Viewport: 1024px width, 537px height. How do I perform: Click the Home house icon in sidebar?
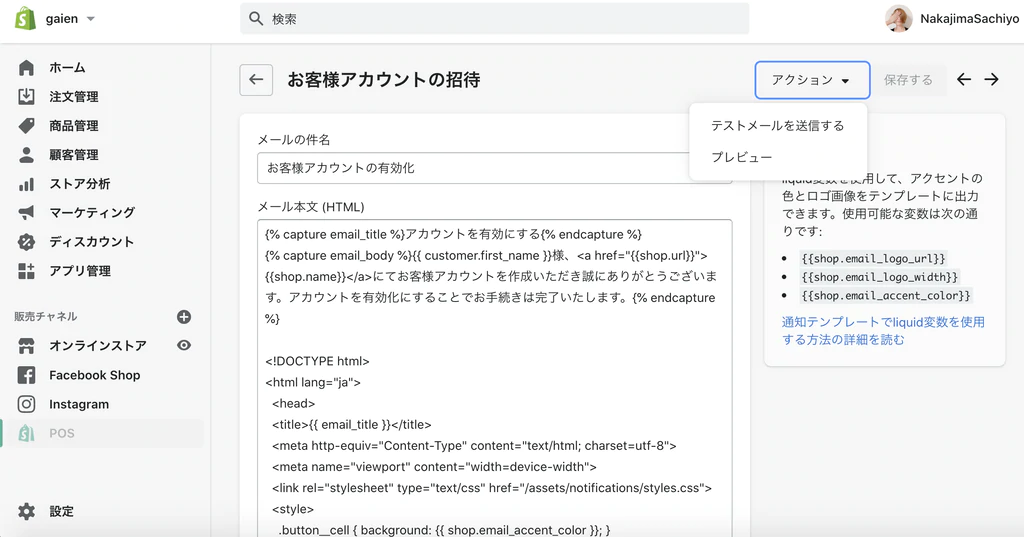click(x=27, y=68)
